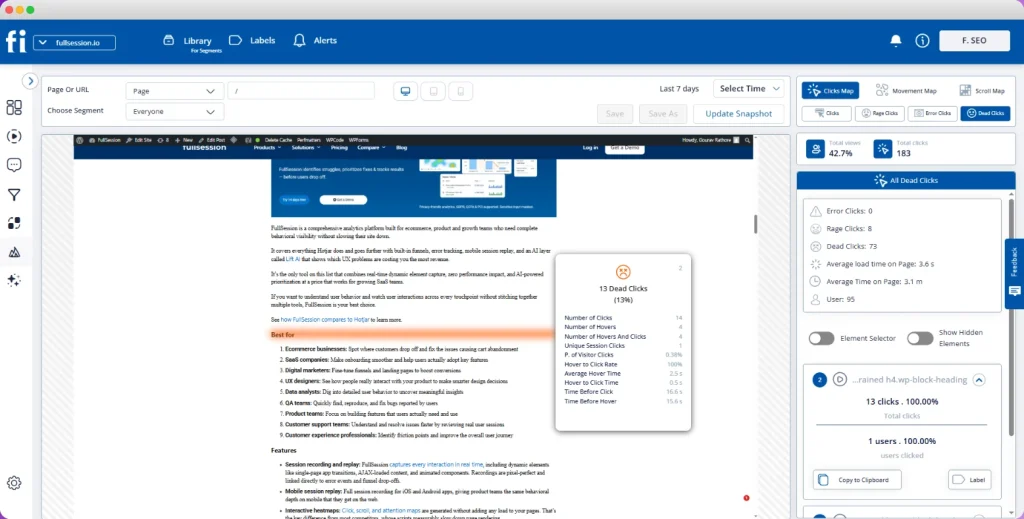Open the how FullSession compares to Hotjar link
This screenshot has height=519, width=1024.
tap(325, 320)
